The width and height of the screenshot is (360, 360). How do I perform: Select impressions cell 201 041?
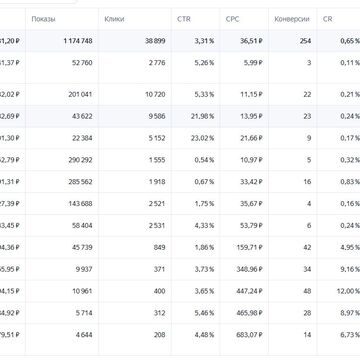[x=80, y=94]
